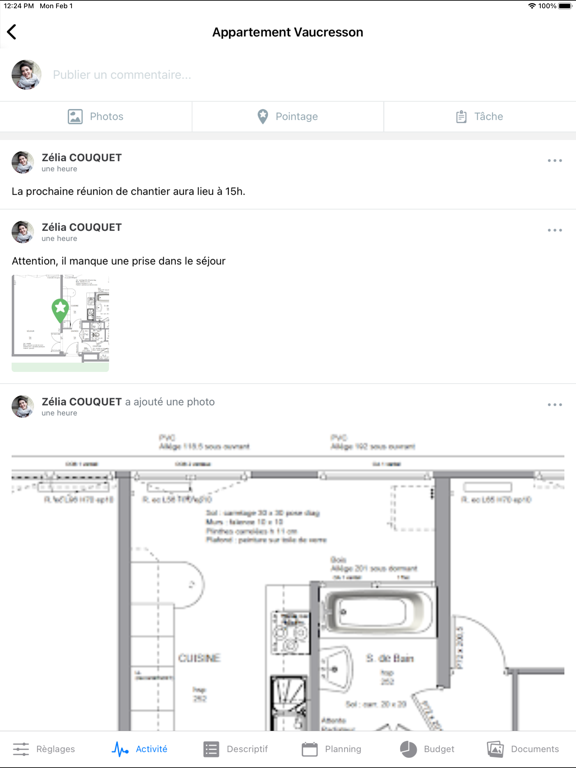
Task: Tap the Tâche clipboard icon
Action: 461,117
